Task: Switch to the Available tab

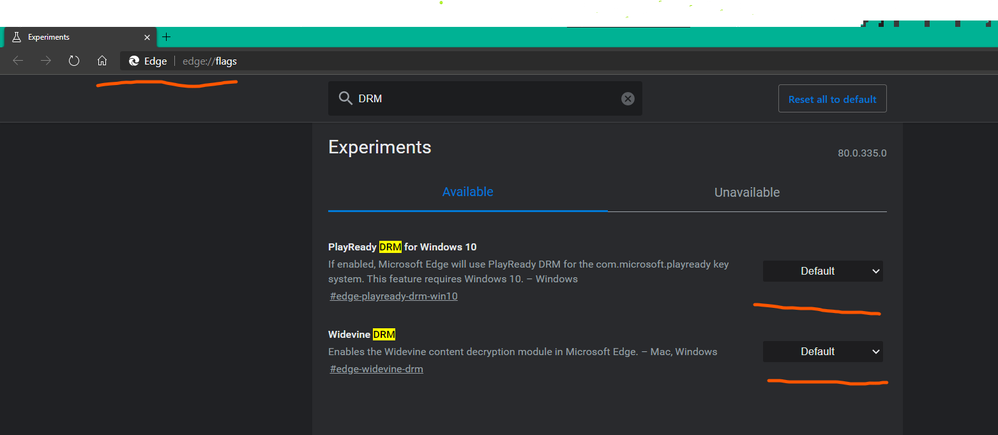Action: (468, 192)
